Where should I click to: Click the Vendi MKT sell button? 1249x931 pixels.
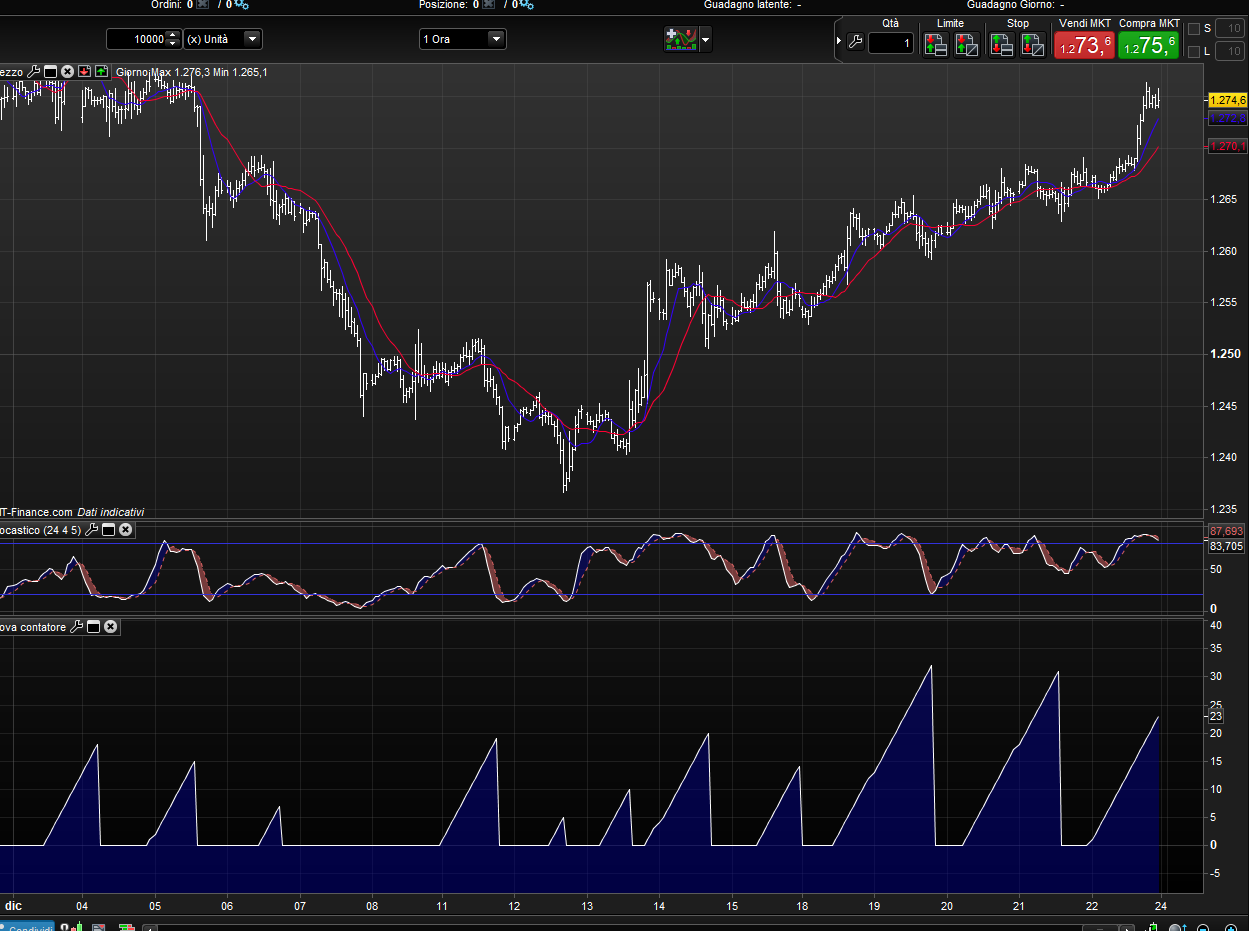click(x=1084, y=44)
